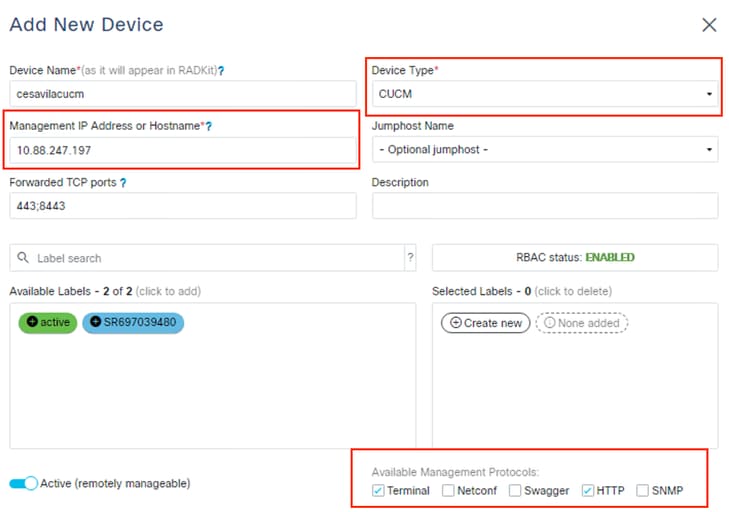The image size is (729, 512).
Task: Toggle Active (remotely manageable) switch
Action: pyautogui.click(x=23, y=483)
